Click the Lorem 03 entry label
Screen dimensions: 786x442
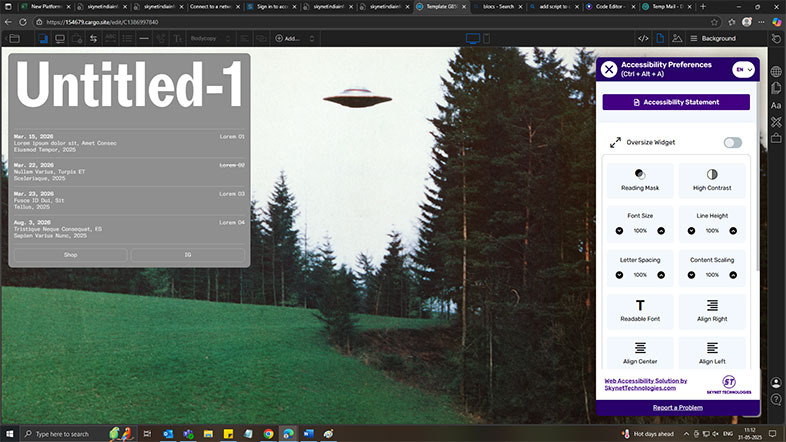[x=232, y=193]
